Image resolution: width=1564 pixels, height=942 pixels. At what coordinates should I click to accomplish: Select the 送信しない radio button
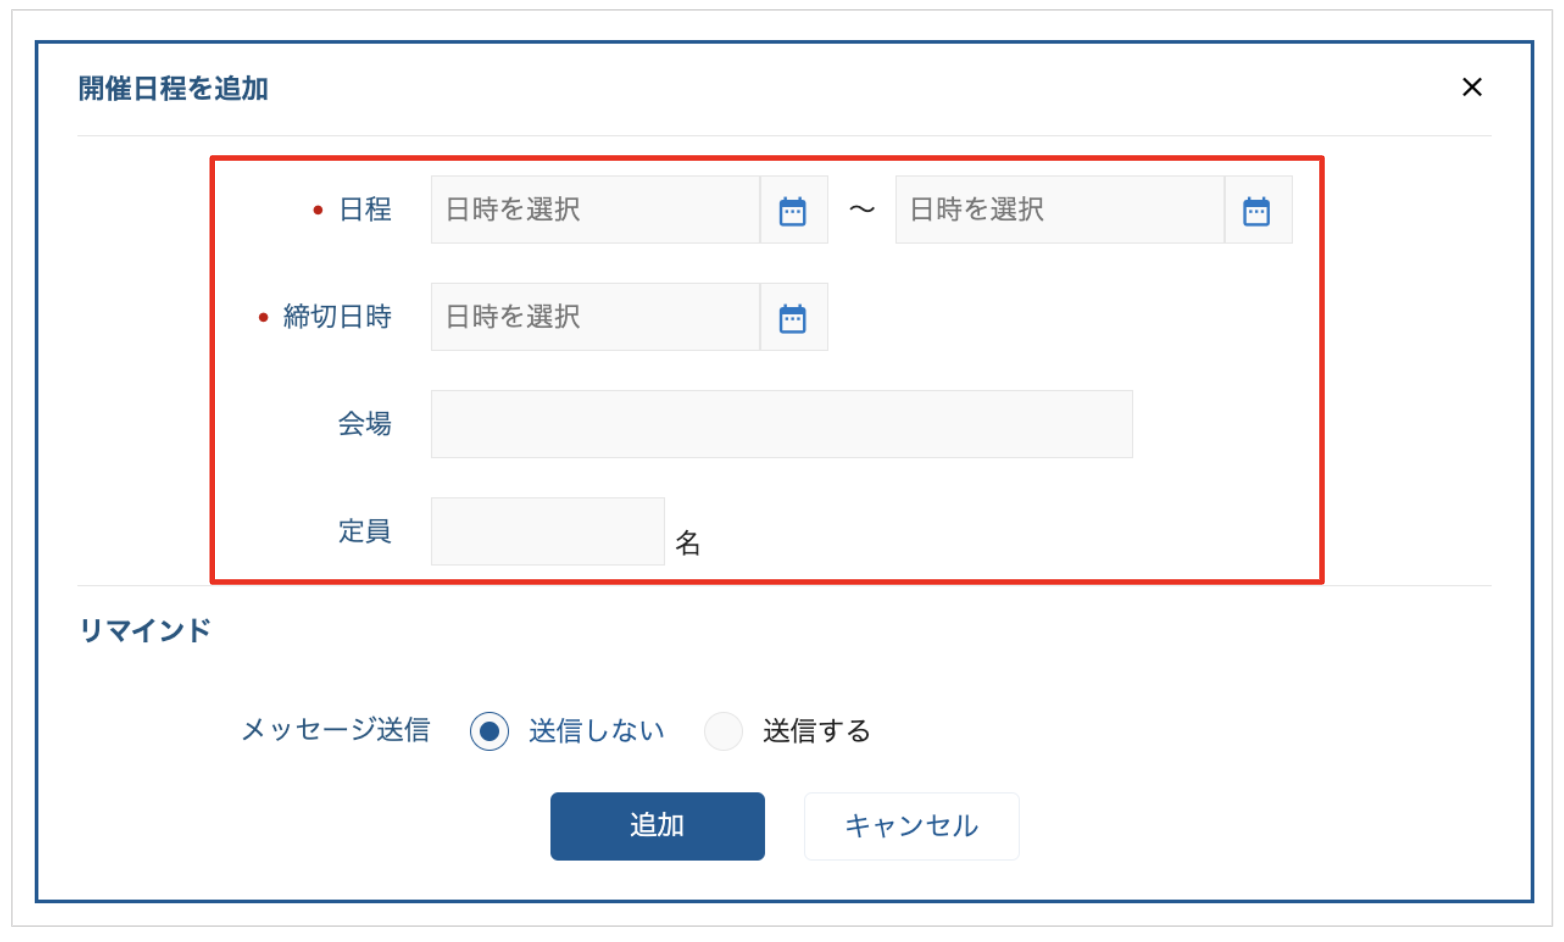tap(489, 731)
